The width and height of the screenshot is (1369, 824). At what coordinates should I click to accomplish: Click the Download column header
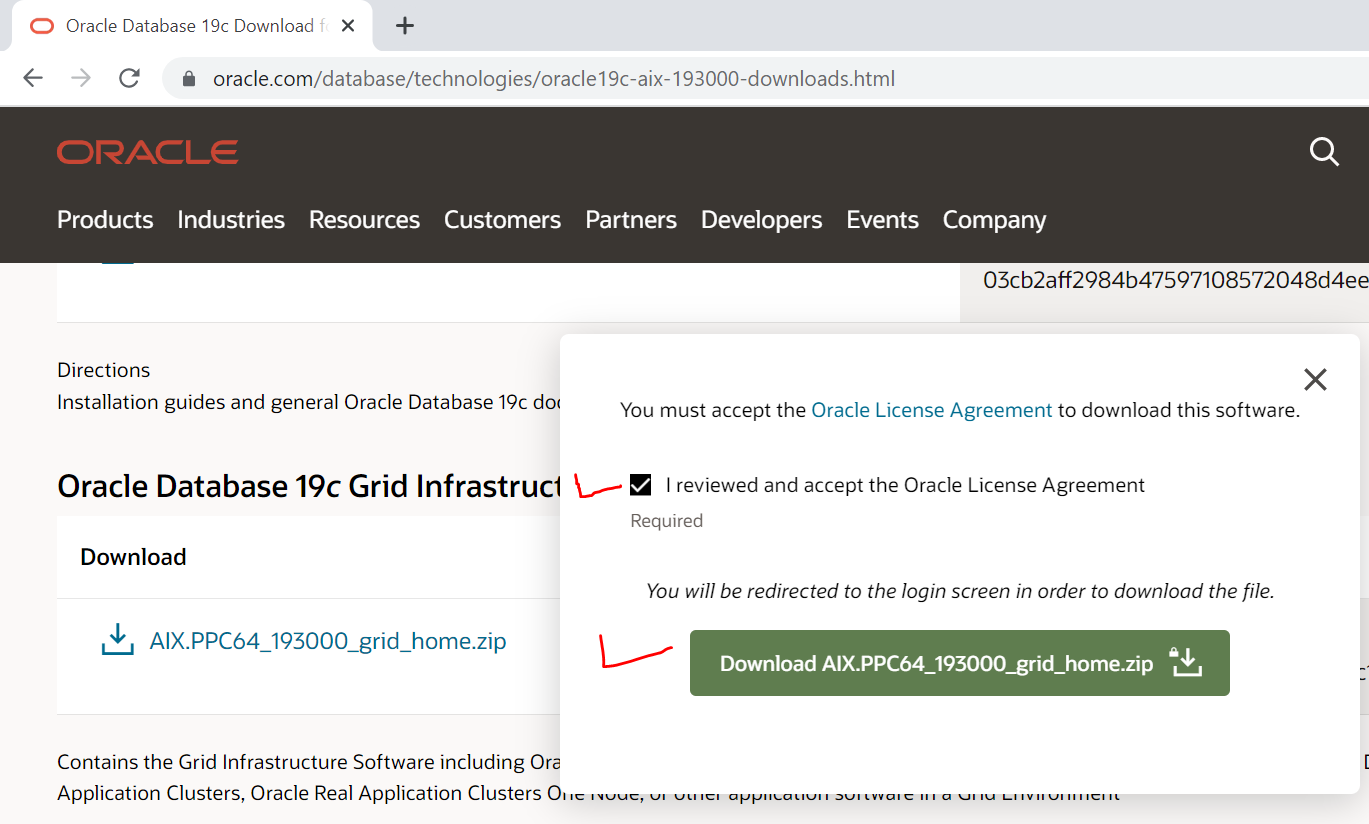(133, 557)
